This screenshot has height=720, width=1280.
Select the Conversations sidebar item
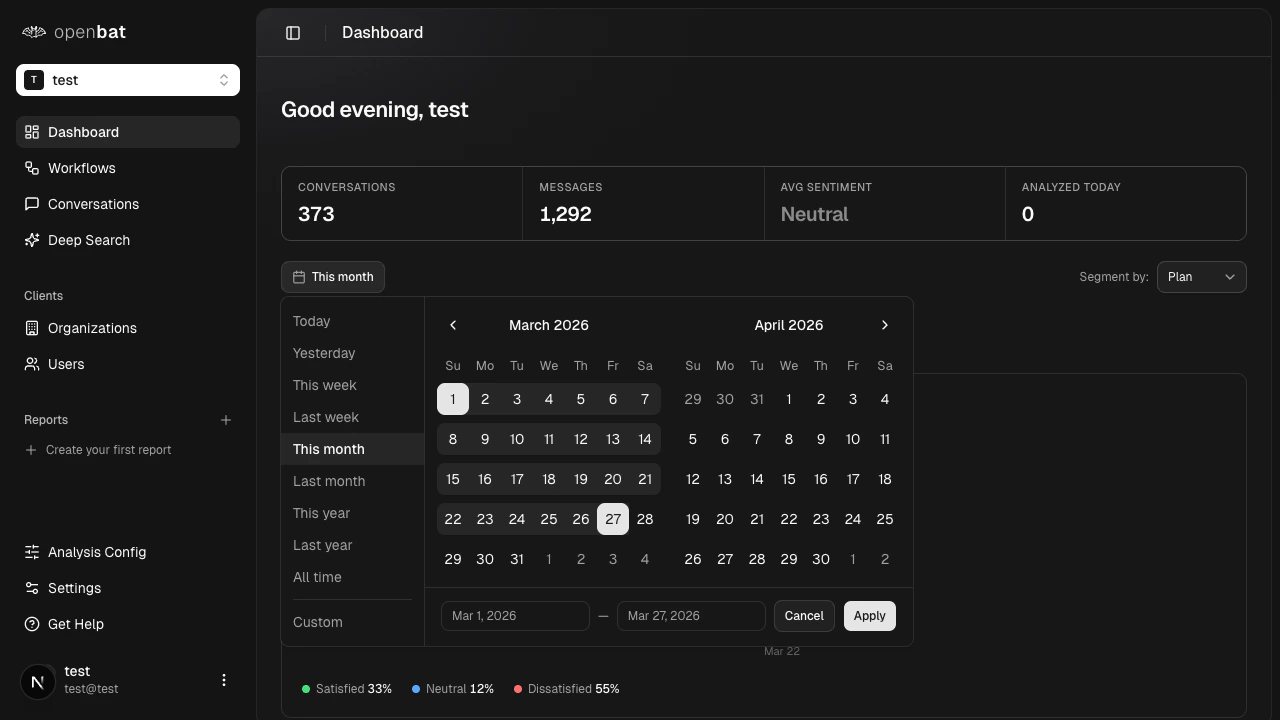pyautogui.click(x=93, y=204)
